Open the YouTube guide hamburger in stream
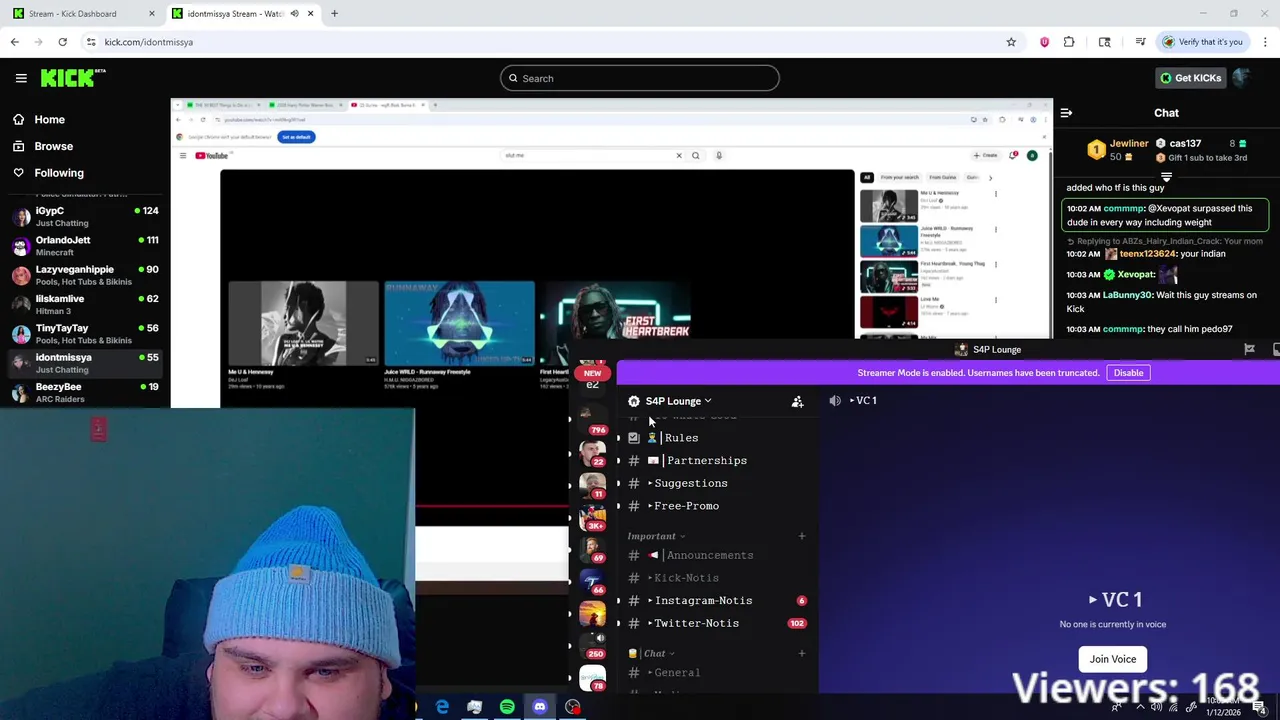This screenshot has width=1280, height=720. 182,155
